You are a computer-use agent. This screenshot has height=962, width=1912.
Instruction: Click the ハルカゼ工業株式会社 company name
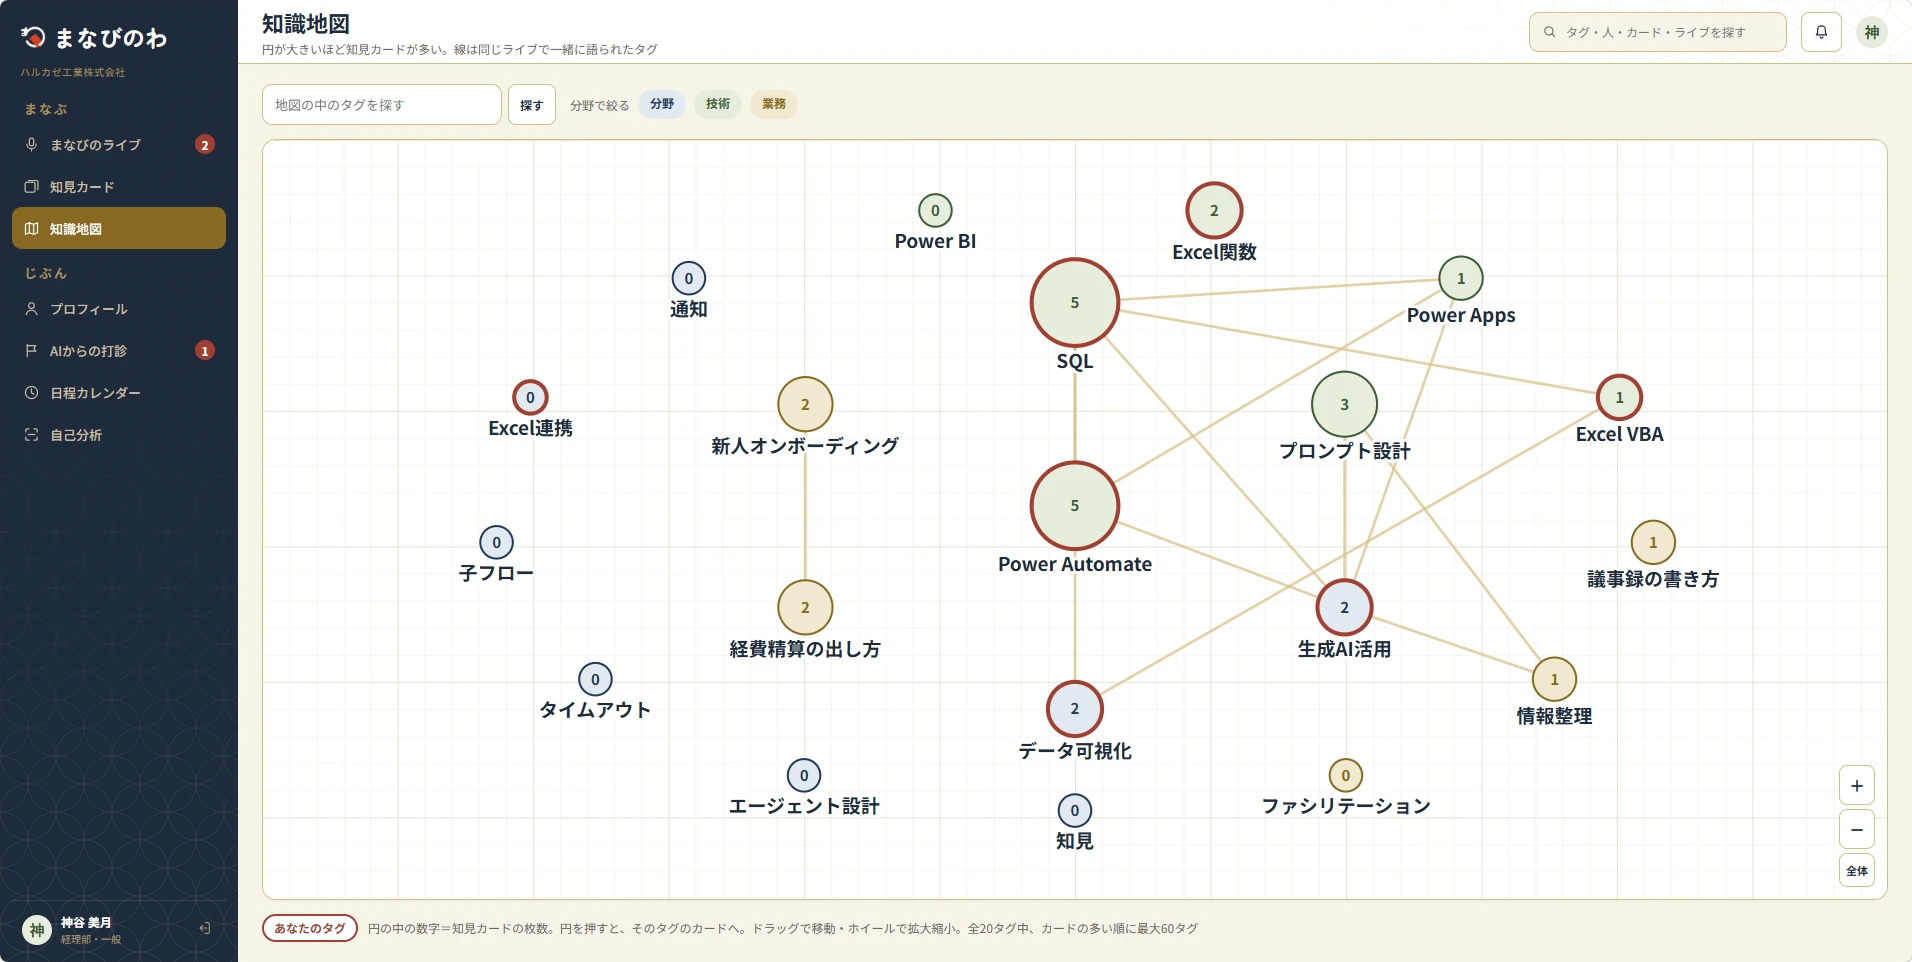click(x=73, y=72)
